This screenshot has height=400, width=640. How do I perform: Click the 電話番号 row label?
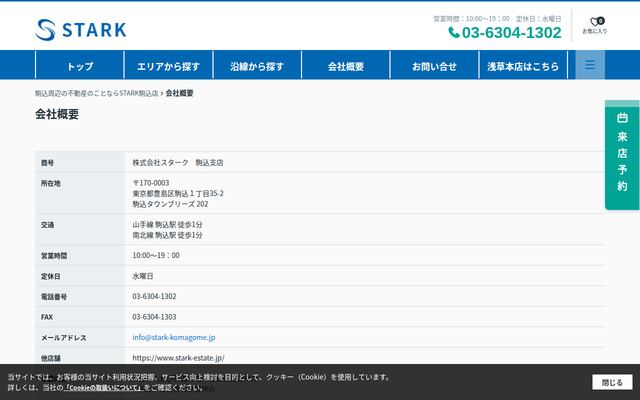coord(54,297)
